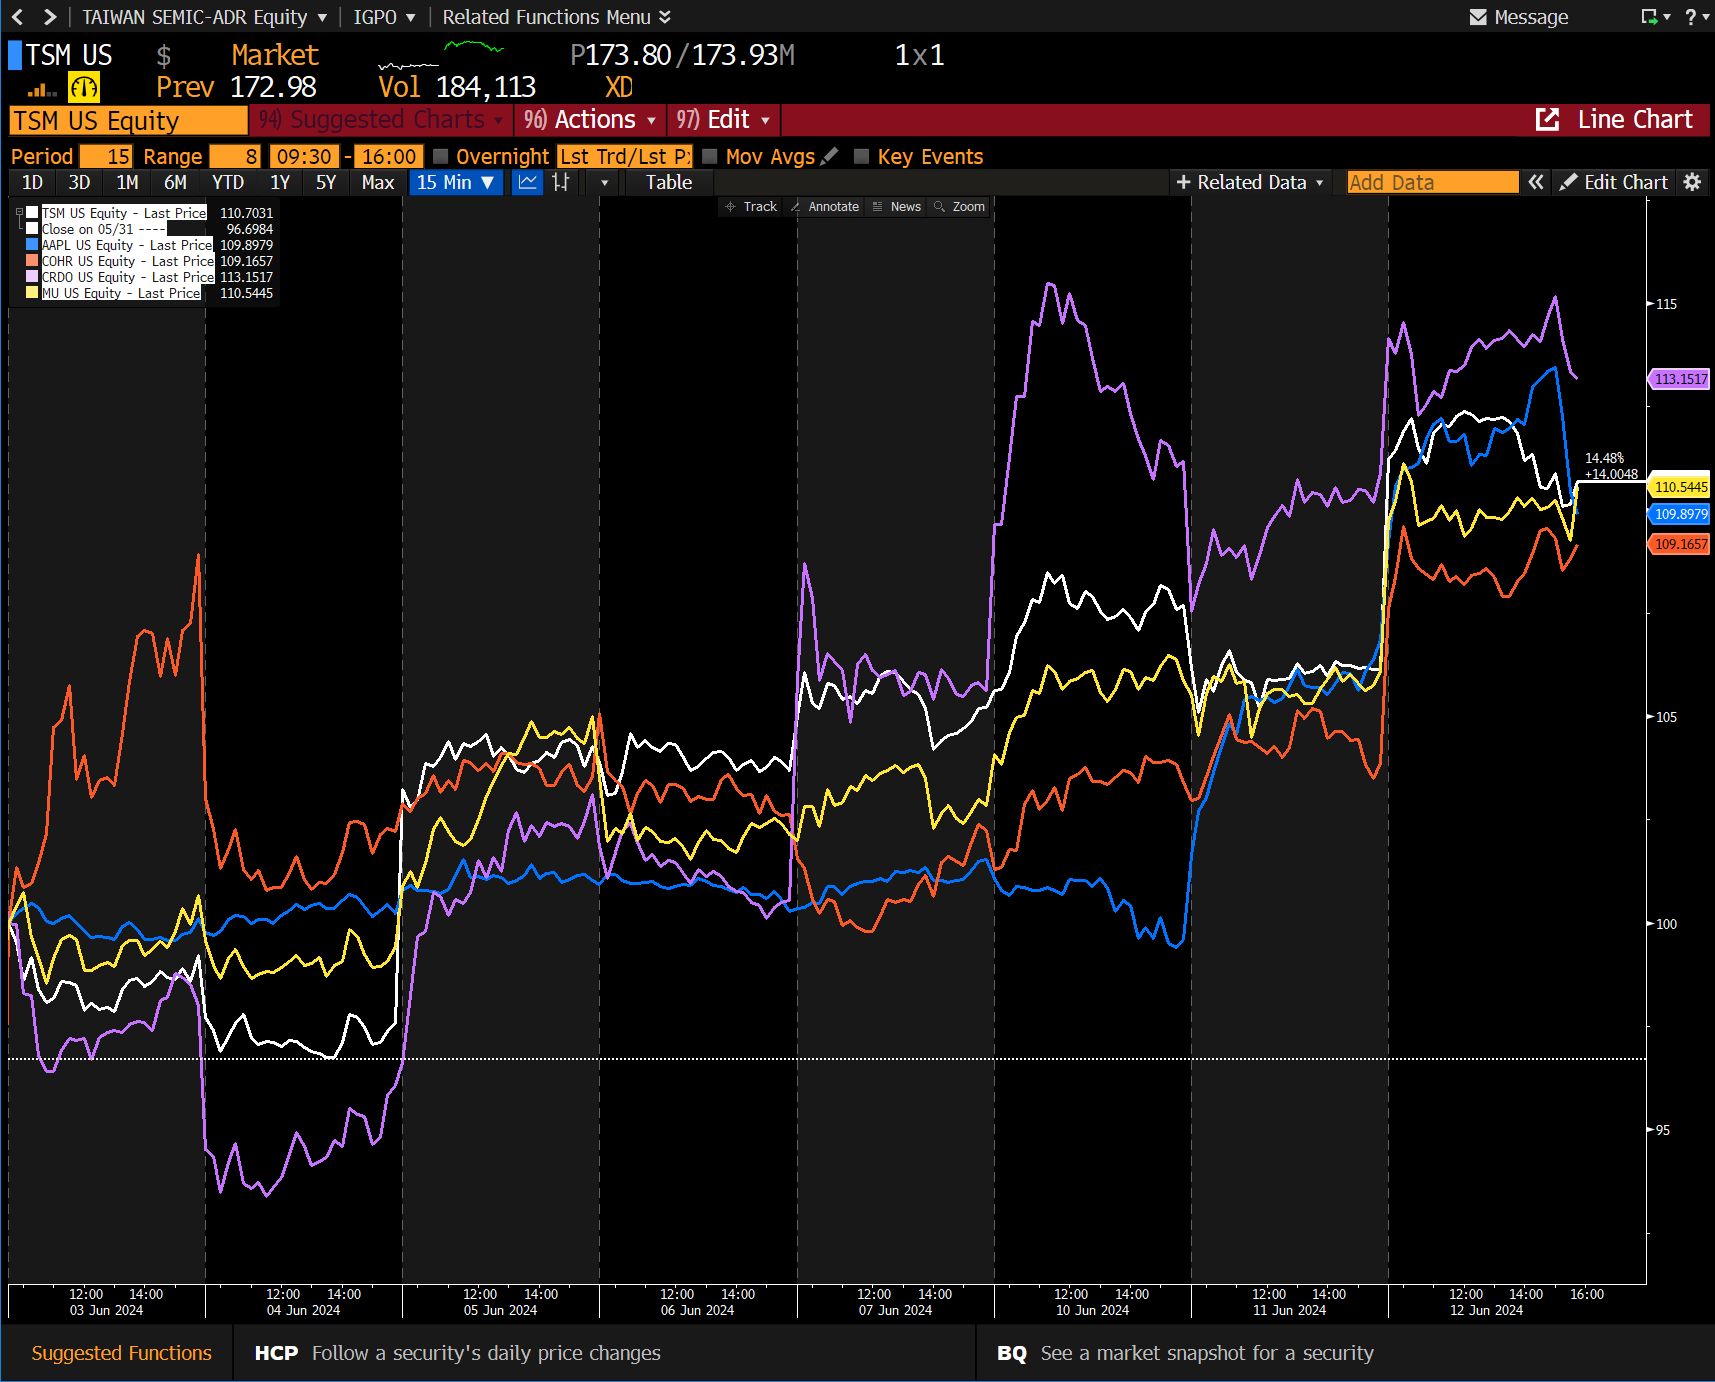Click the 113.1517 CRDO price label
This screenshot has height=1382, width=1715.
click(1680, 379)
